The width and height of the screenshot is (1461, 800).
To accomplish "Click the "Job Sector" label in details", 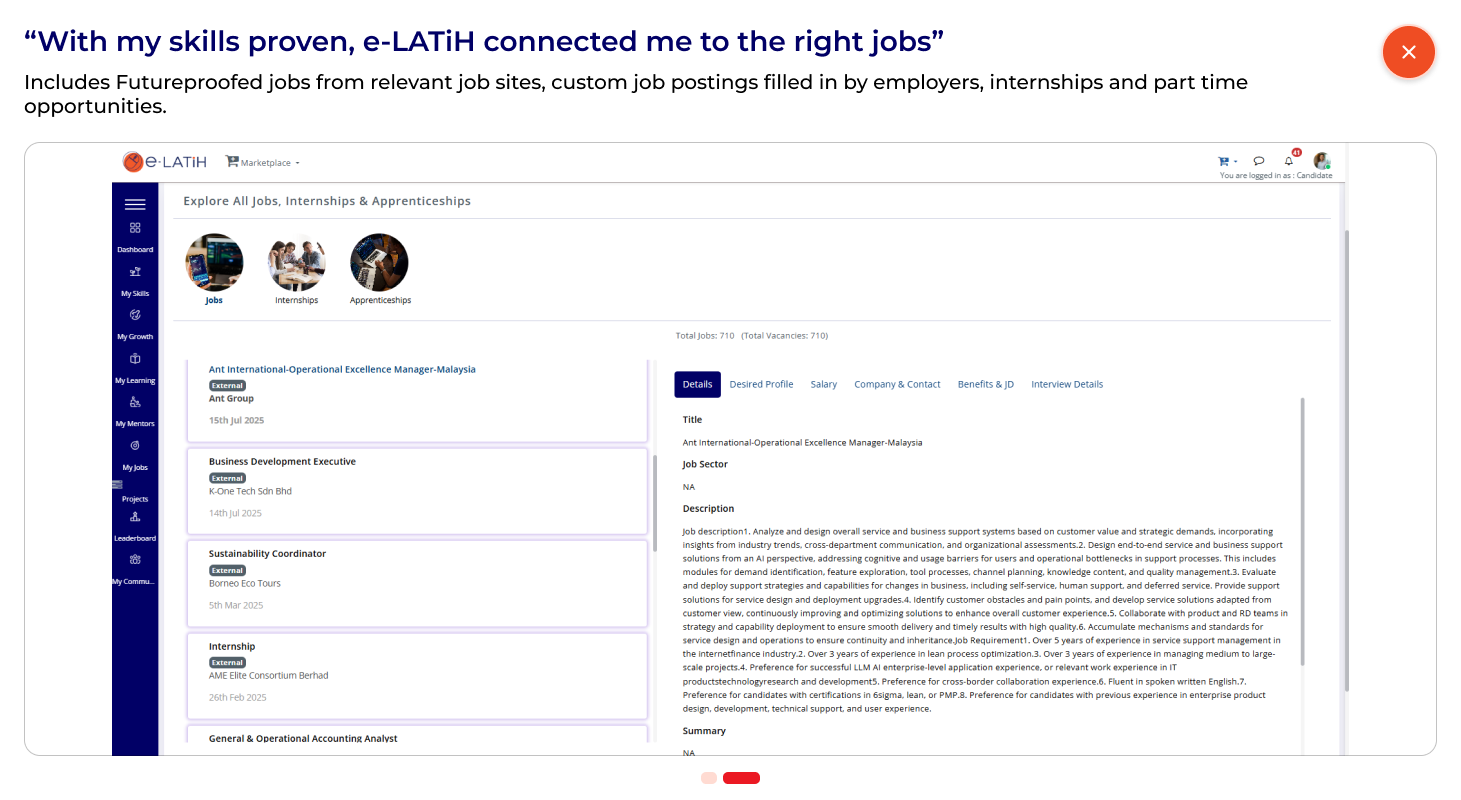I will 705,465.
